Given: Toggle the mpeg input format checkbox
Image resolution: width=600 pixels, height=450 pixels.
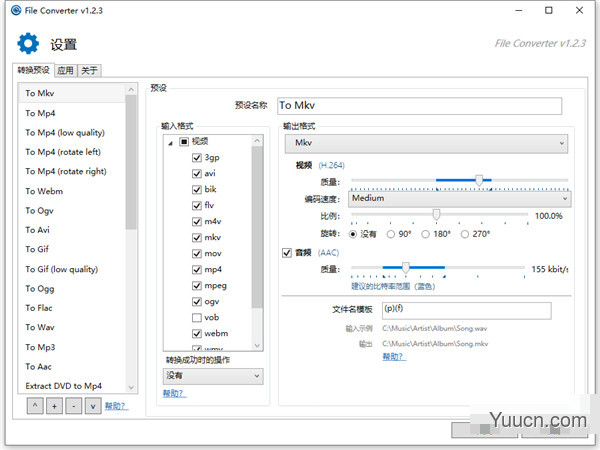Looking at the screenshot, I should (x=197, y=286).
